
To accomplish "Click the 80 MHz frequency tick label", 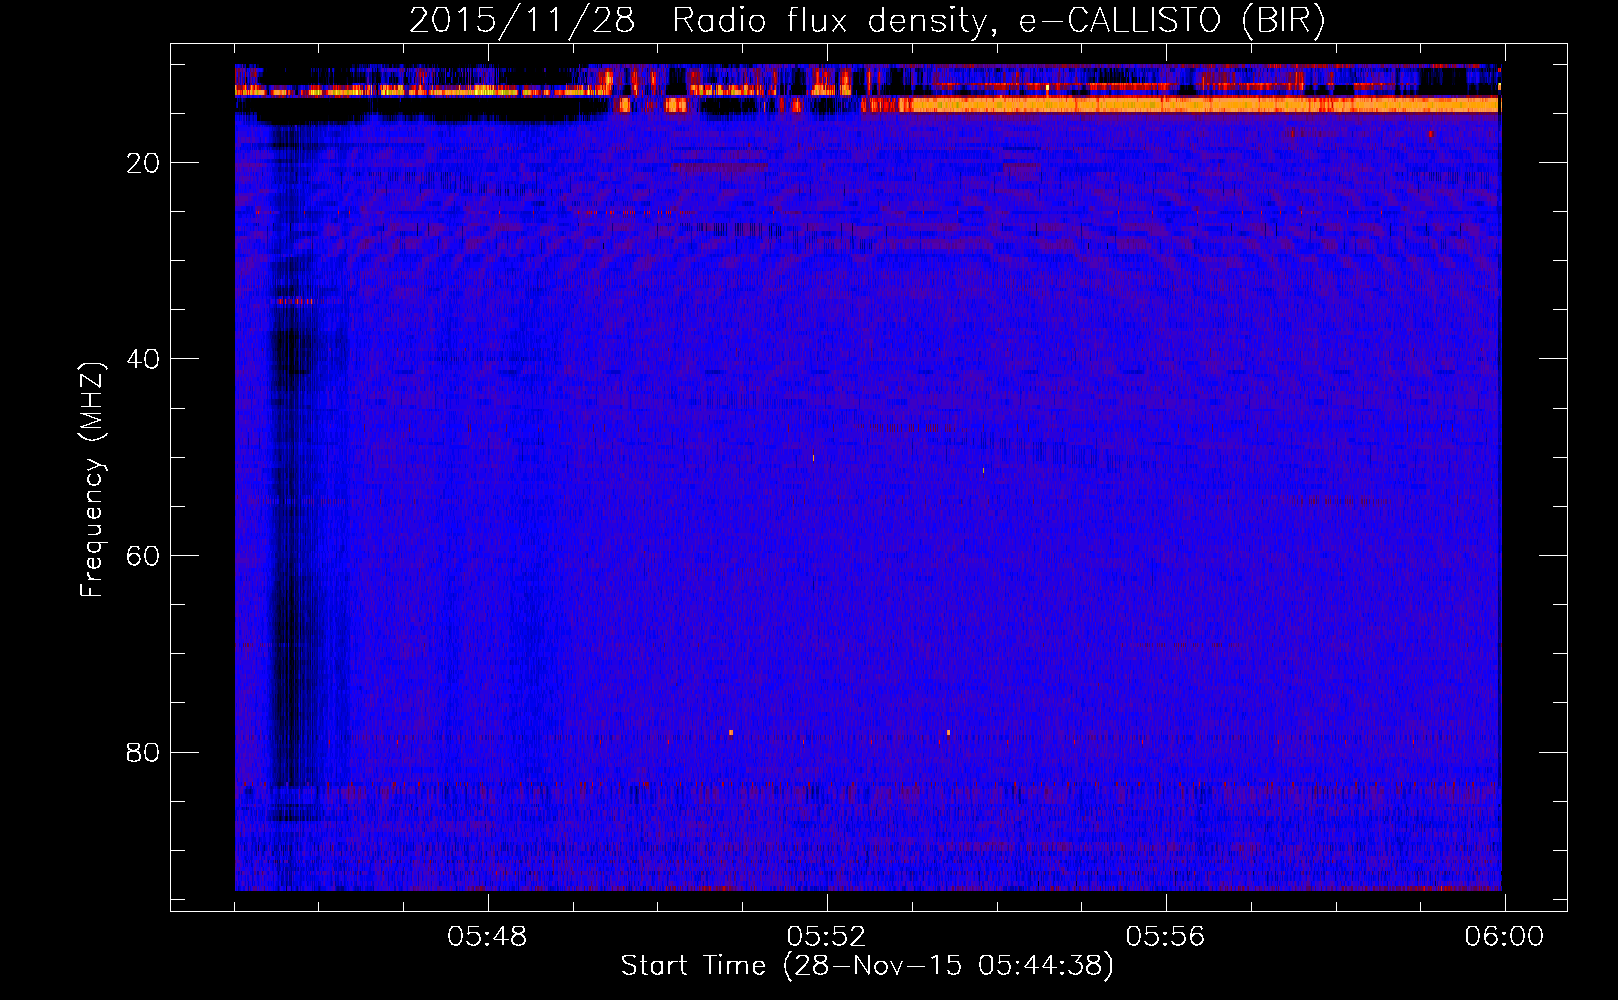I will (143, 752).
